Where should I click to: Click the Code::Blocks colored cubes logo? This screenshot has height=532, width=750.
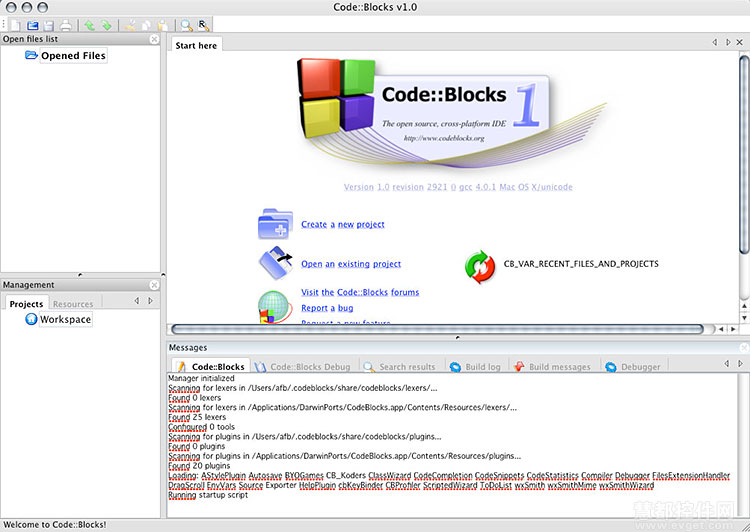point(336,98)
